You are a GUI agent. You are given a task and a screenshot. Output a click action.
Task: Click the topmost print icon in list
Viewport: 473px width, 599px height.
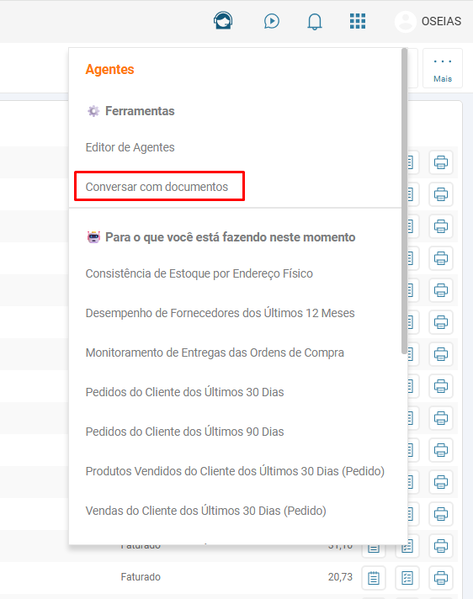[x=441, y=162]
